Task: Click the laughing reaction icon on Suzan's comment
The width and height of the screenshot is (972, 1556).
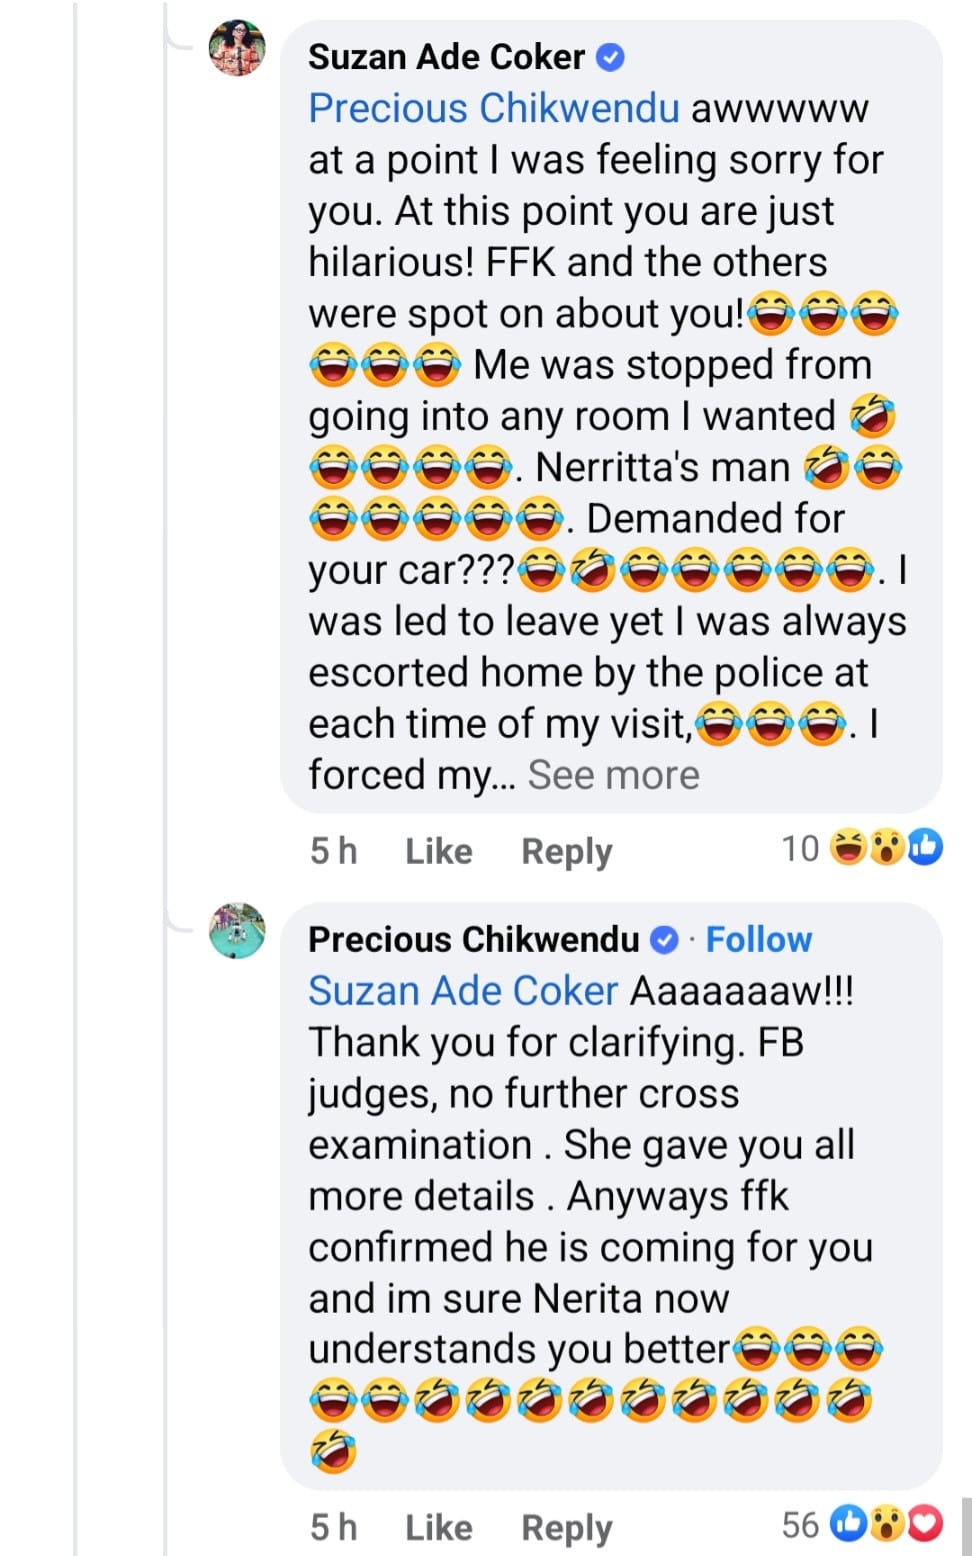Action: tap(850, 849)
